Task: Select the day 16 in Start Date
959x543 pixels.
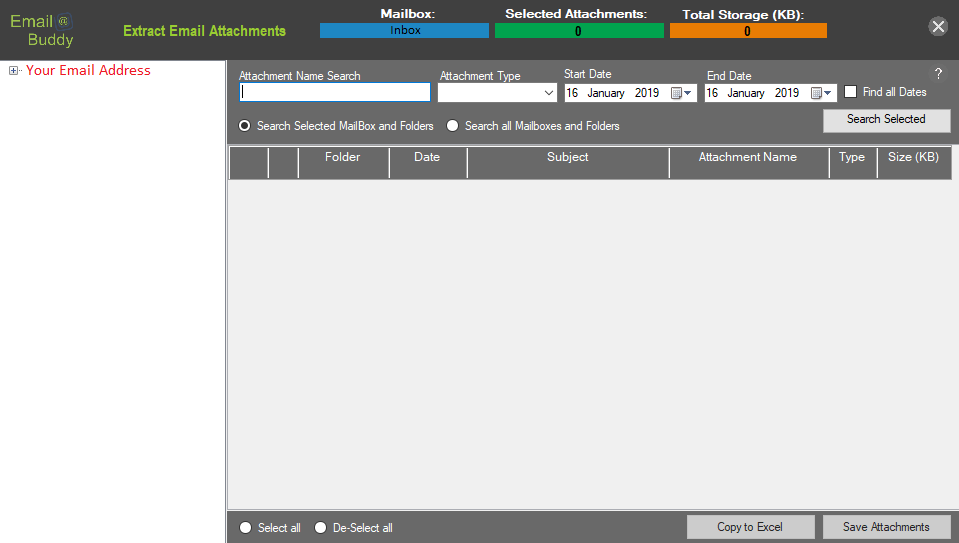Action: pos(572,93)
